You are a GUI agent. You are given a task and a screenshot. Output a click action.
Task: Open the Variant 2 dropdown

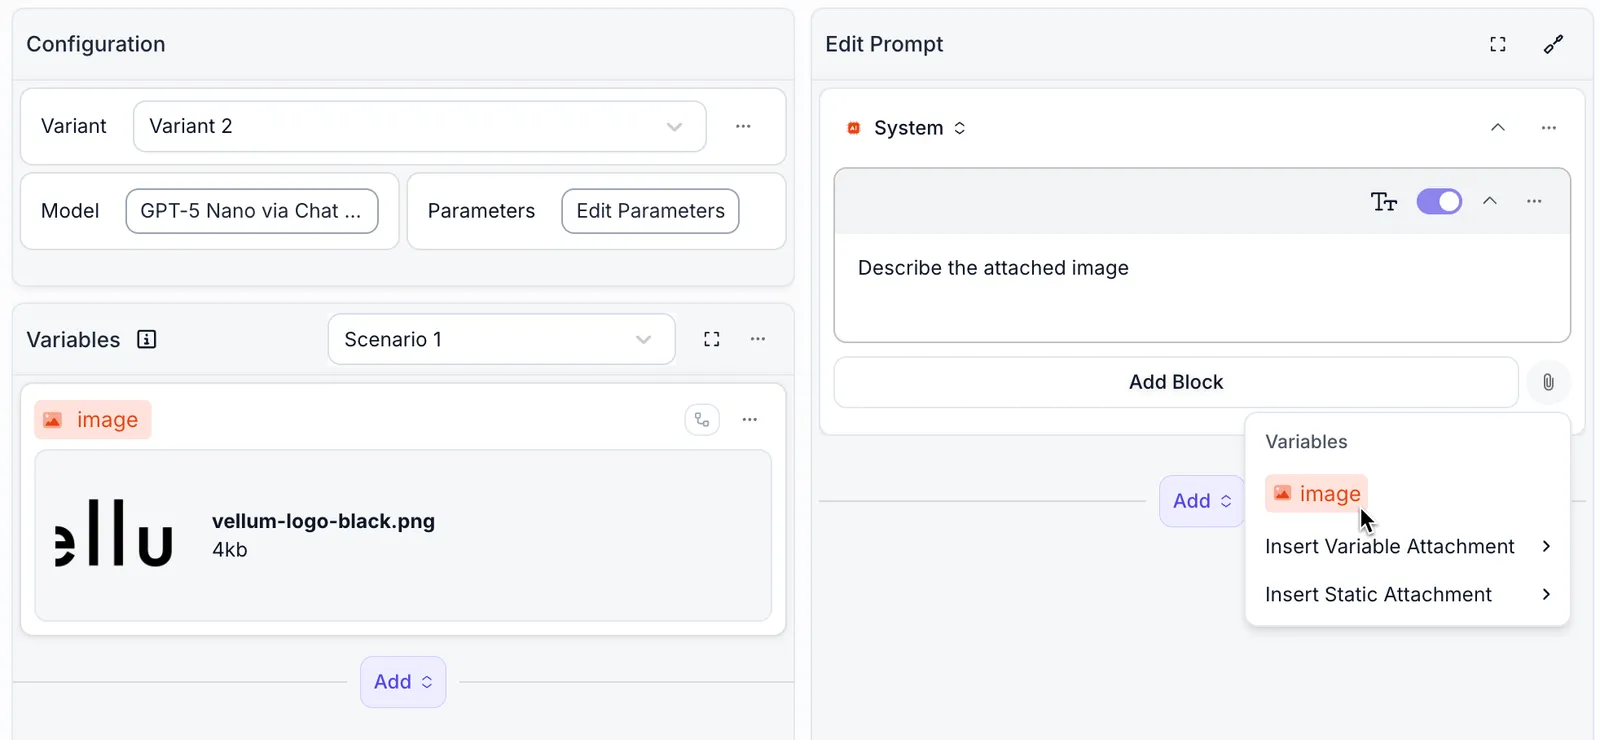[420, 126]
